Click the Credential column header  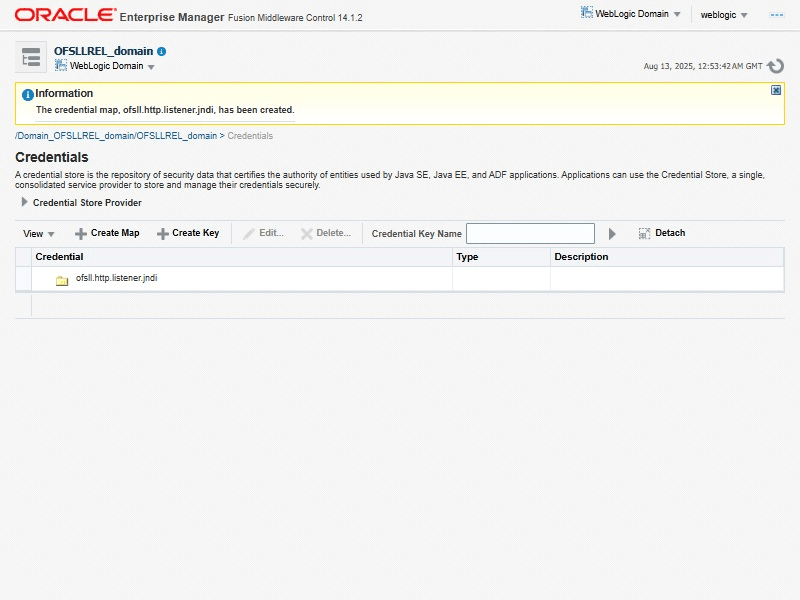point(242,257)
